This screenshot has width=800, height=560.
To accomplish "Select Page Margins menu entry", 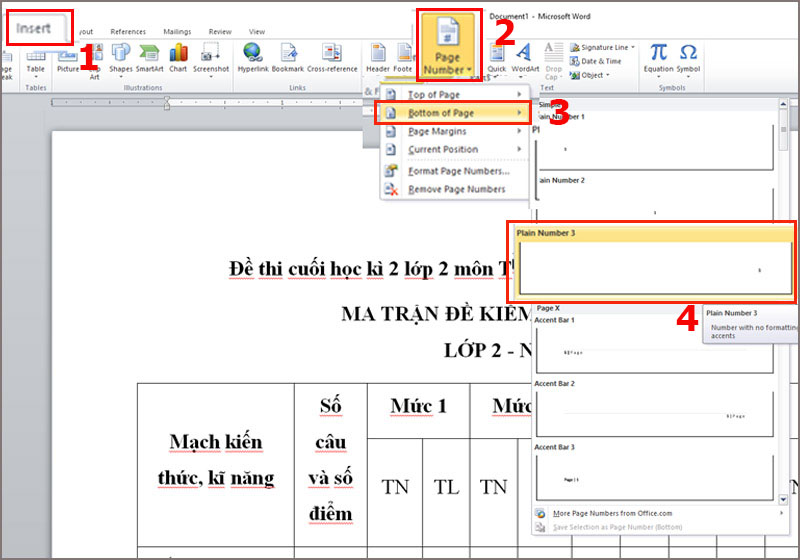I will (x=454, y=131).
